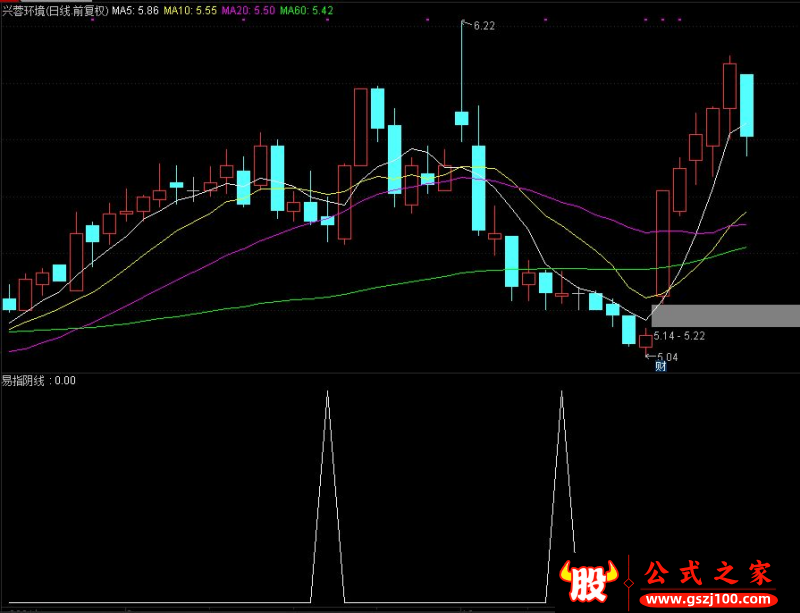Screen dimensions: 800x613
Task: Click the 6.22 high price label
Action: pos(484,26)
